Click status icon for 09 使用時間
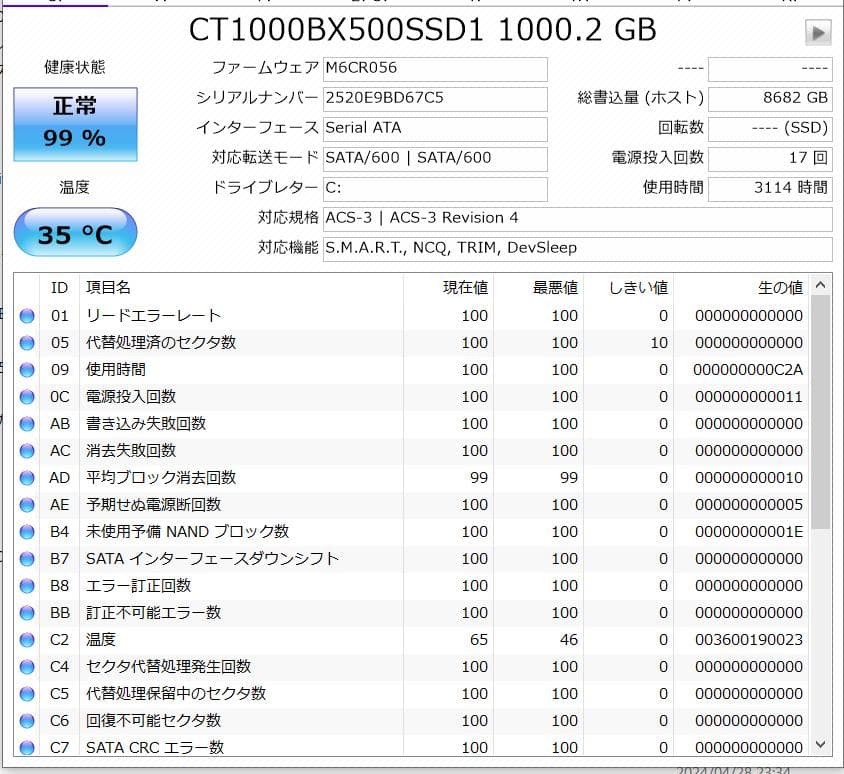844x774 pixels. coord(27,370)
